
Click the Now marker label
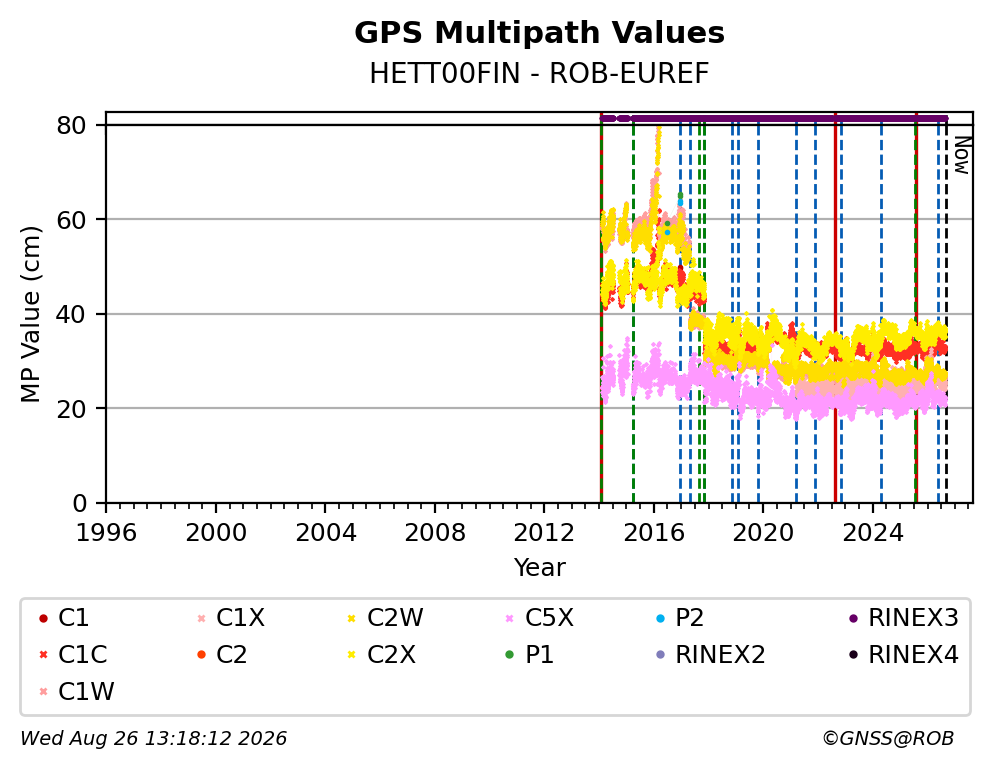pos(962,155)
